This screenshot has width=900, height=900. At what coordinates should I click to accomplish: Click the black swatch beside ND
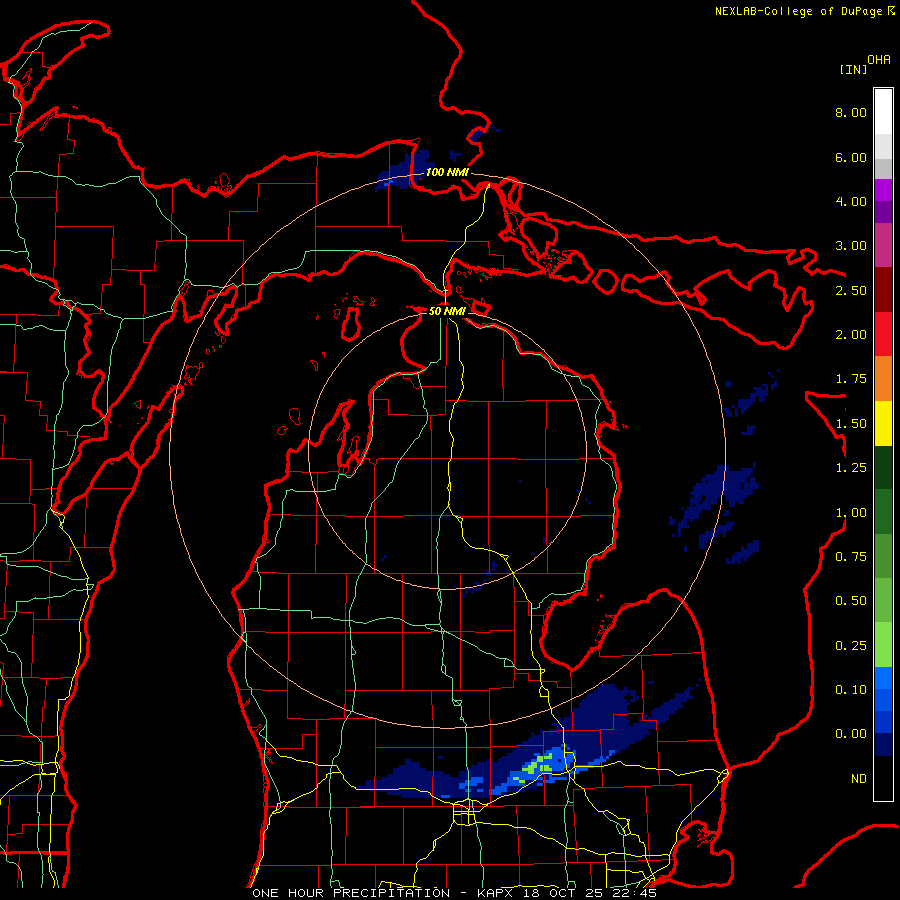883,778
